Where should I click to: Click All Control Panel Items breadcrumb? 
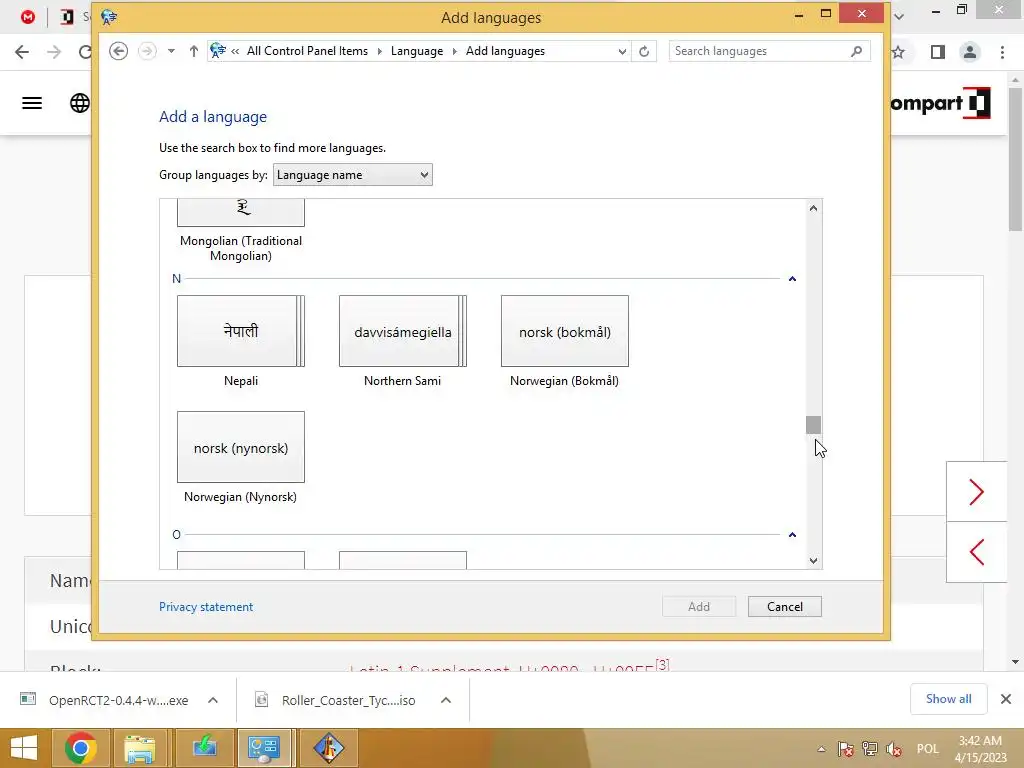[x=307, y=51]
